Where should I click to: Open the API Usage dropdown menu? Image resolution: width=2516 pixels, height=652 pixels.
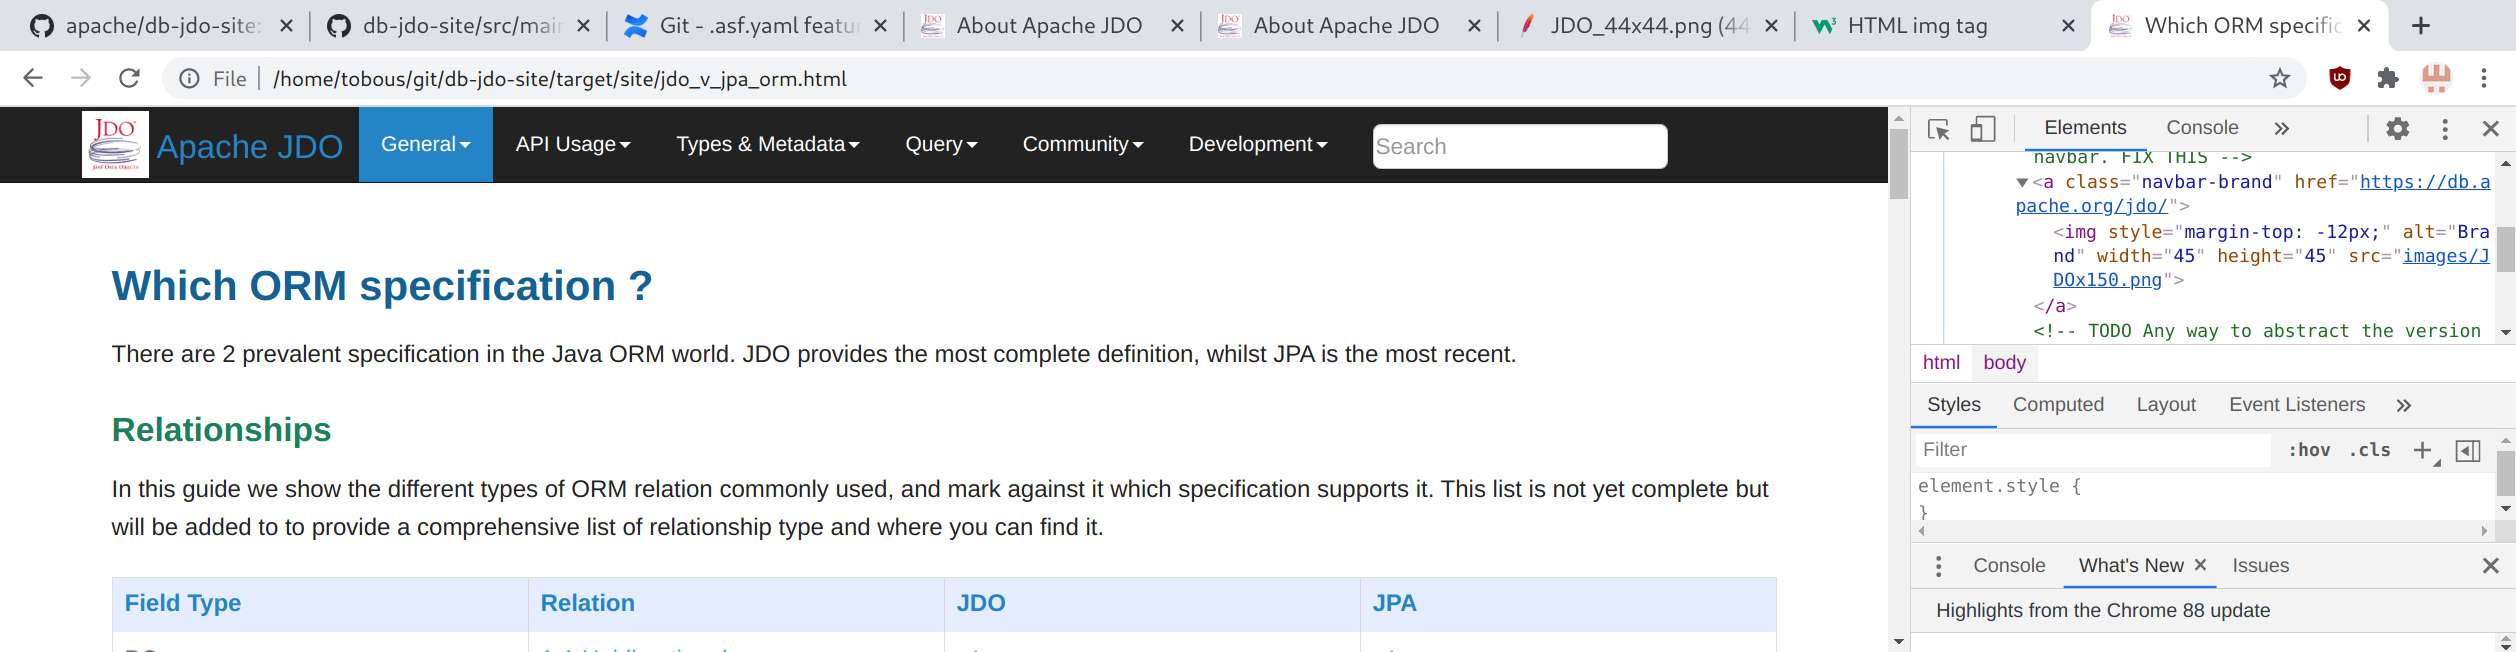(x=573, y=144)
